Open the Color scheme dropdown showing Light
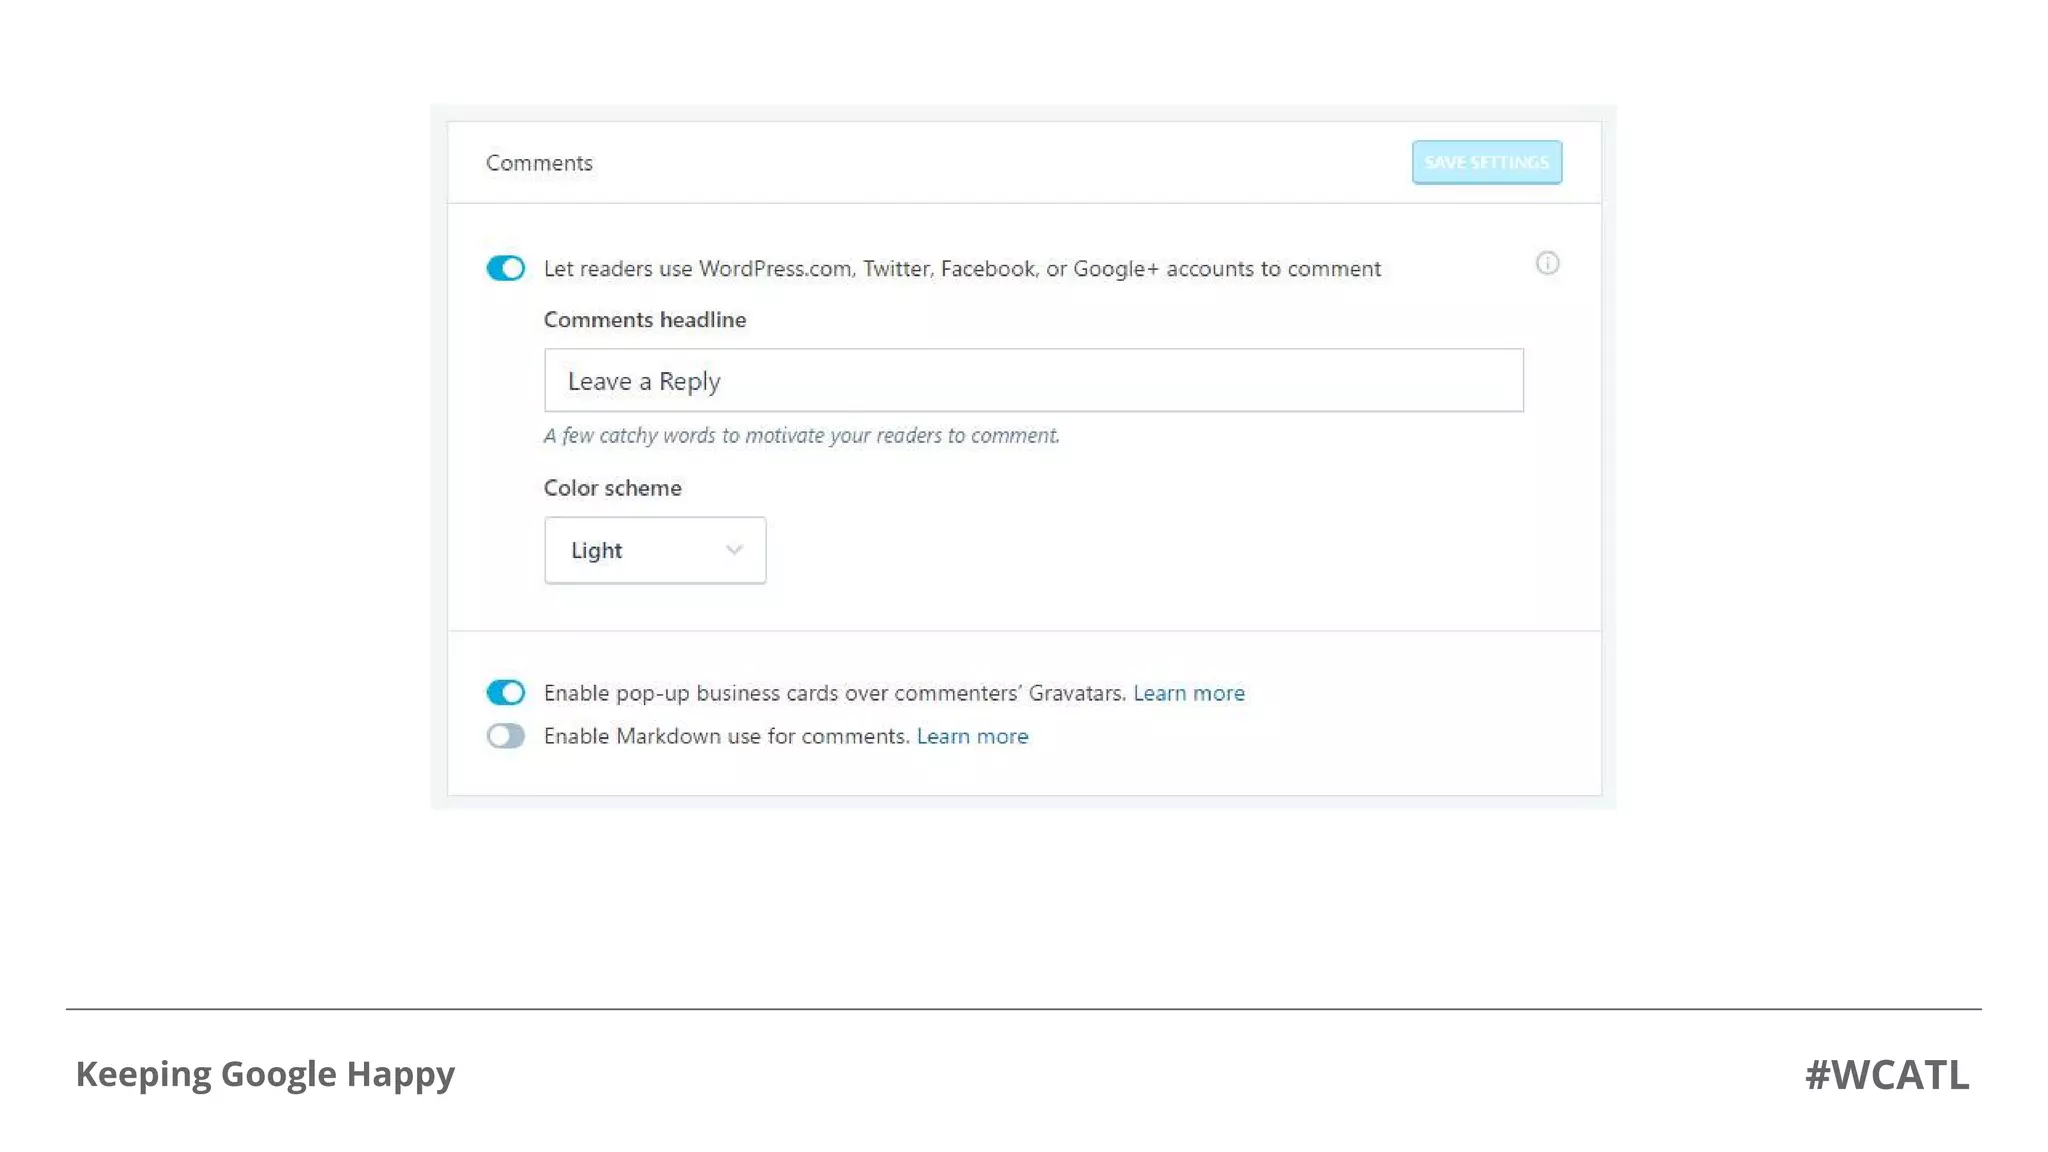Viewport: 2048px width, 1152px height. [655, 550]
